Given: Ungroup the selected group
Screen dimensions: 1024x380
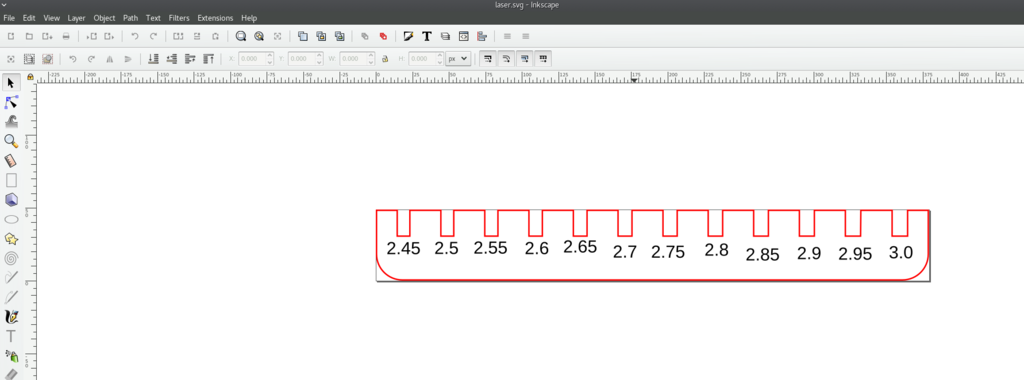Looking at the screenshot, I should tap(383, 37).
